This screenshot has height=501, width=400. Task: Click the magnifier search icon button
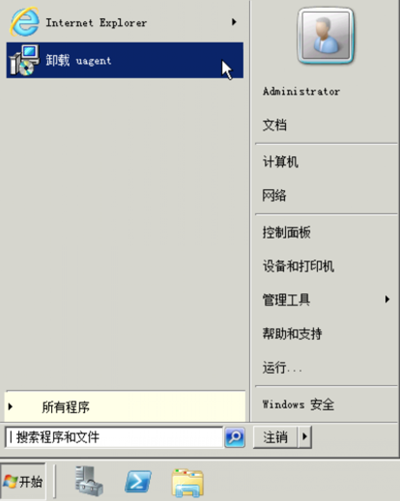tap(235, 437)
